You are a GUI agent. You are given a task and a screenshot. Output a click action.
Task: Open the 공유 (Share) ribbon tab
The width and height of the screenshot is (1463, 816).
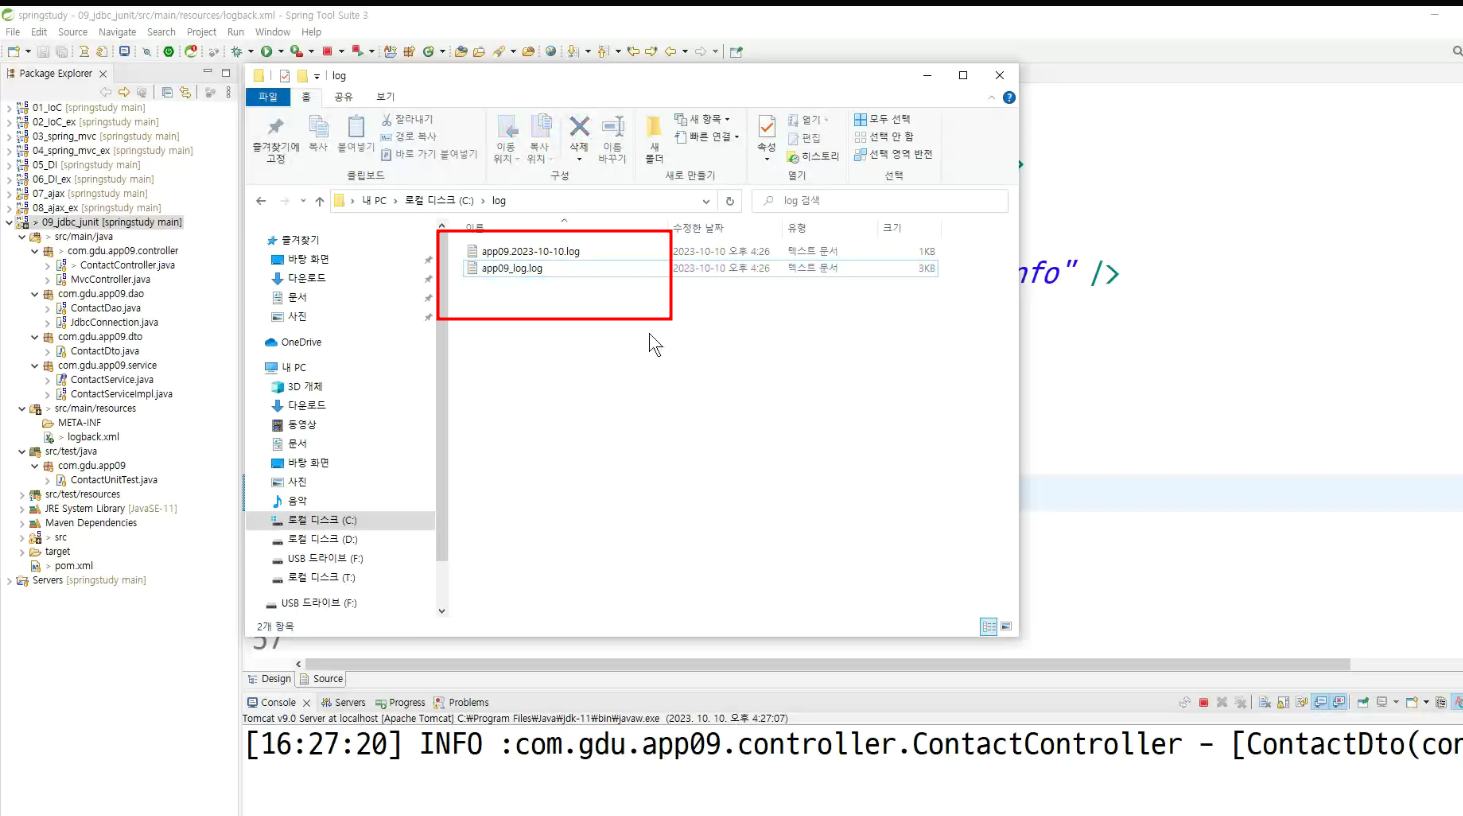tap(343, 97)
